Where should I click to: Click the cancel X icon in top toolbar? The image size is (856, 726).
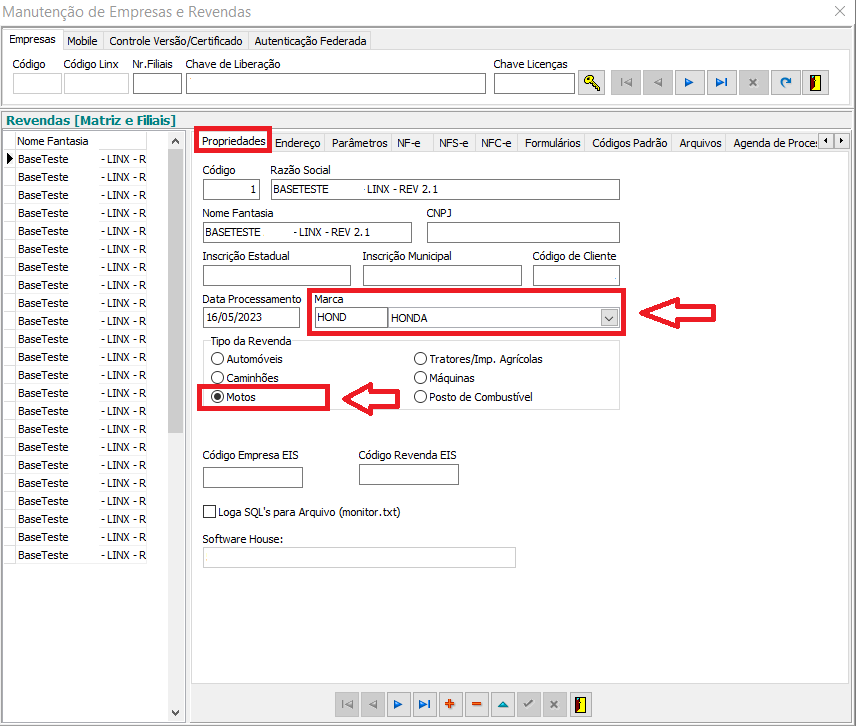tap(753, 83)
